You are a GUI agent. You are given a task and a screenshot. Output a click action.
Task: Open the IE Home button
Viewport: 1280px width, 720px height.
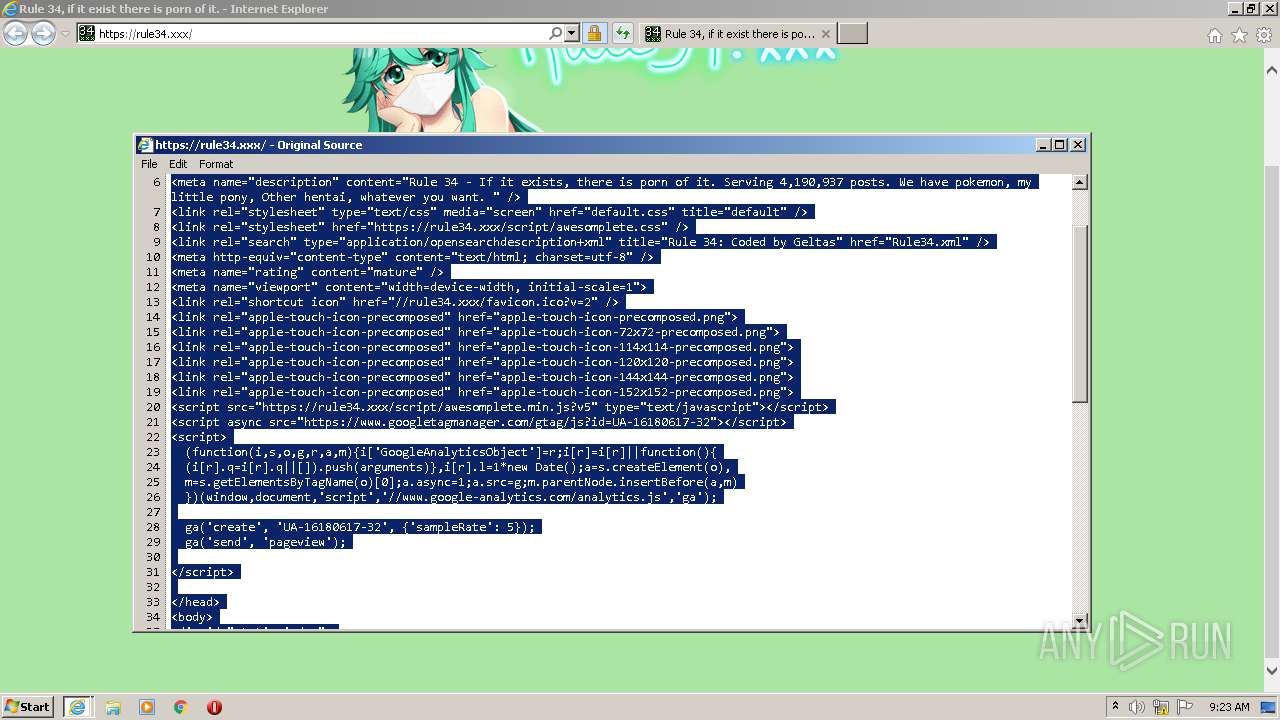[1214, 35]
